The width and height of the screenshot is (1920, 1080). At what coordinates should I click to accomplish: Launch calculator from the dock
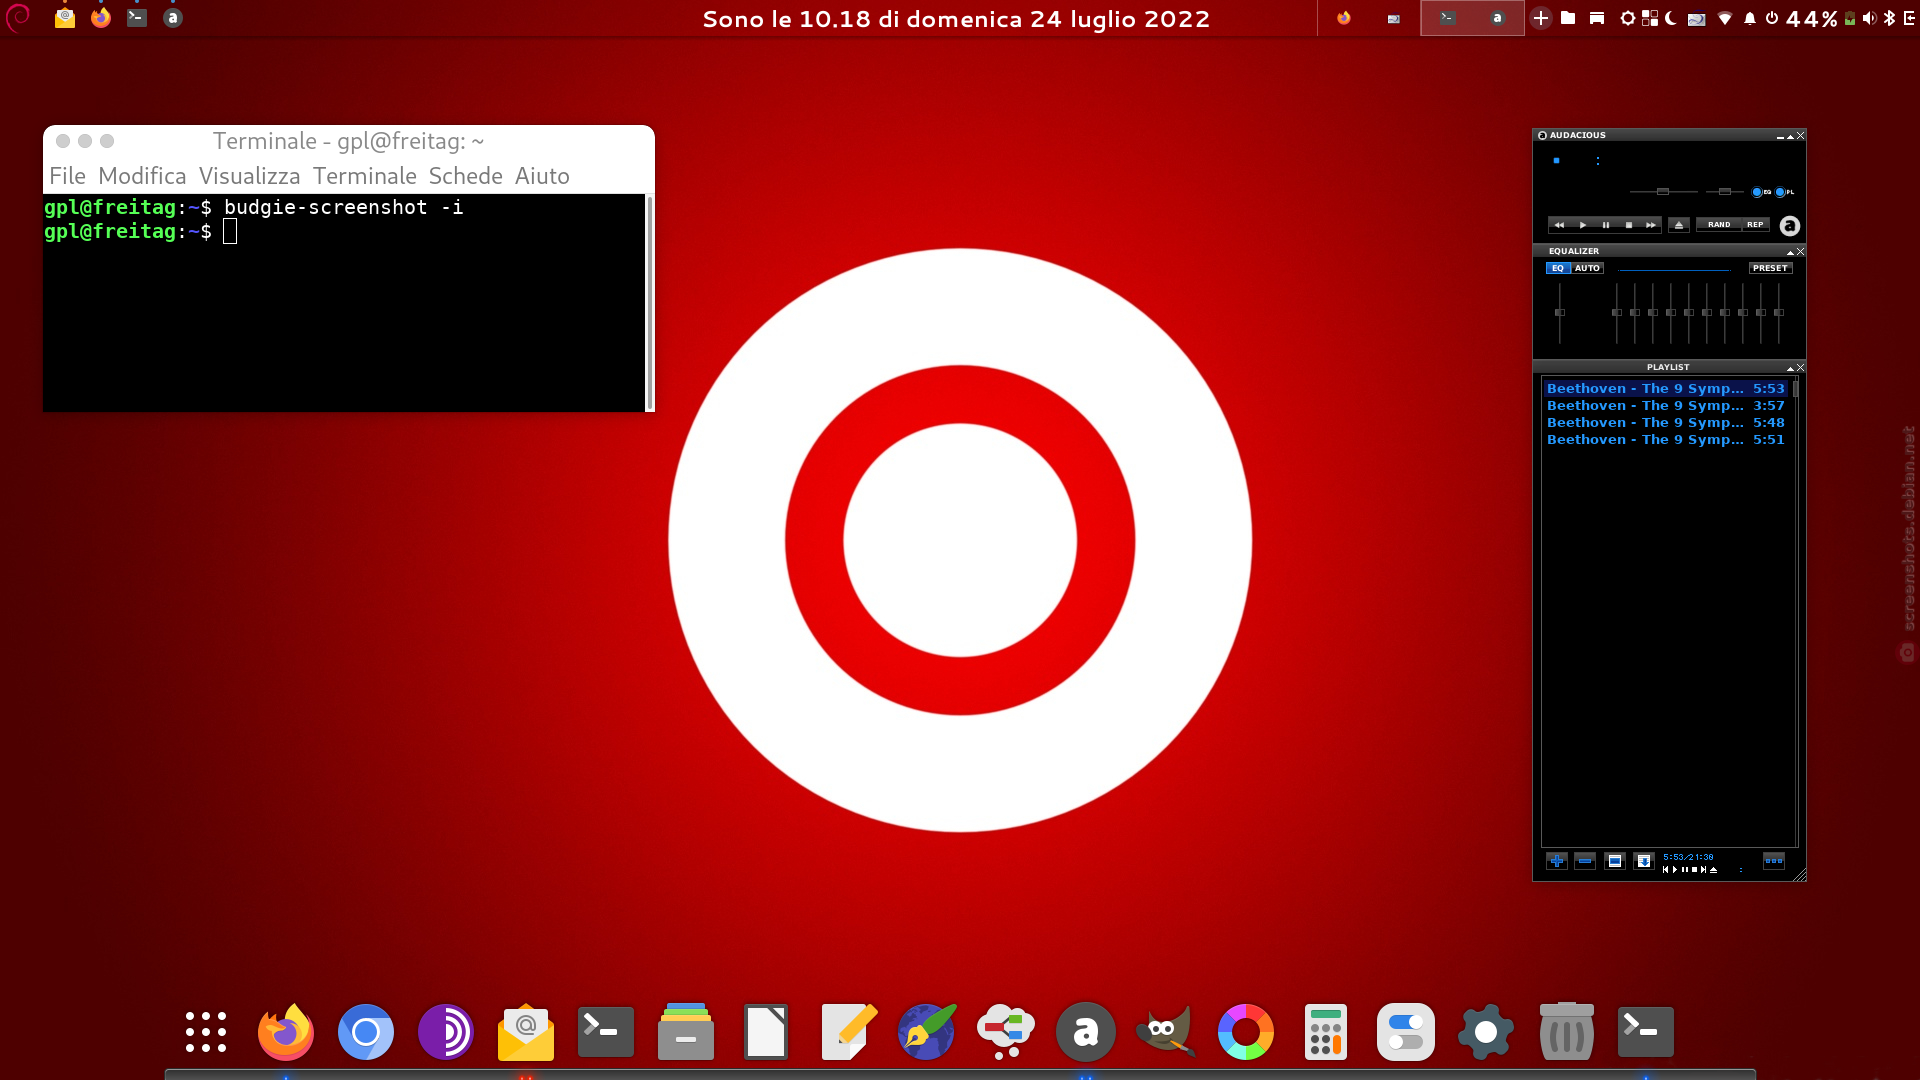pos(1326,1032)
